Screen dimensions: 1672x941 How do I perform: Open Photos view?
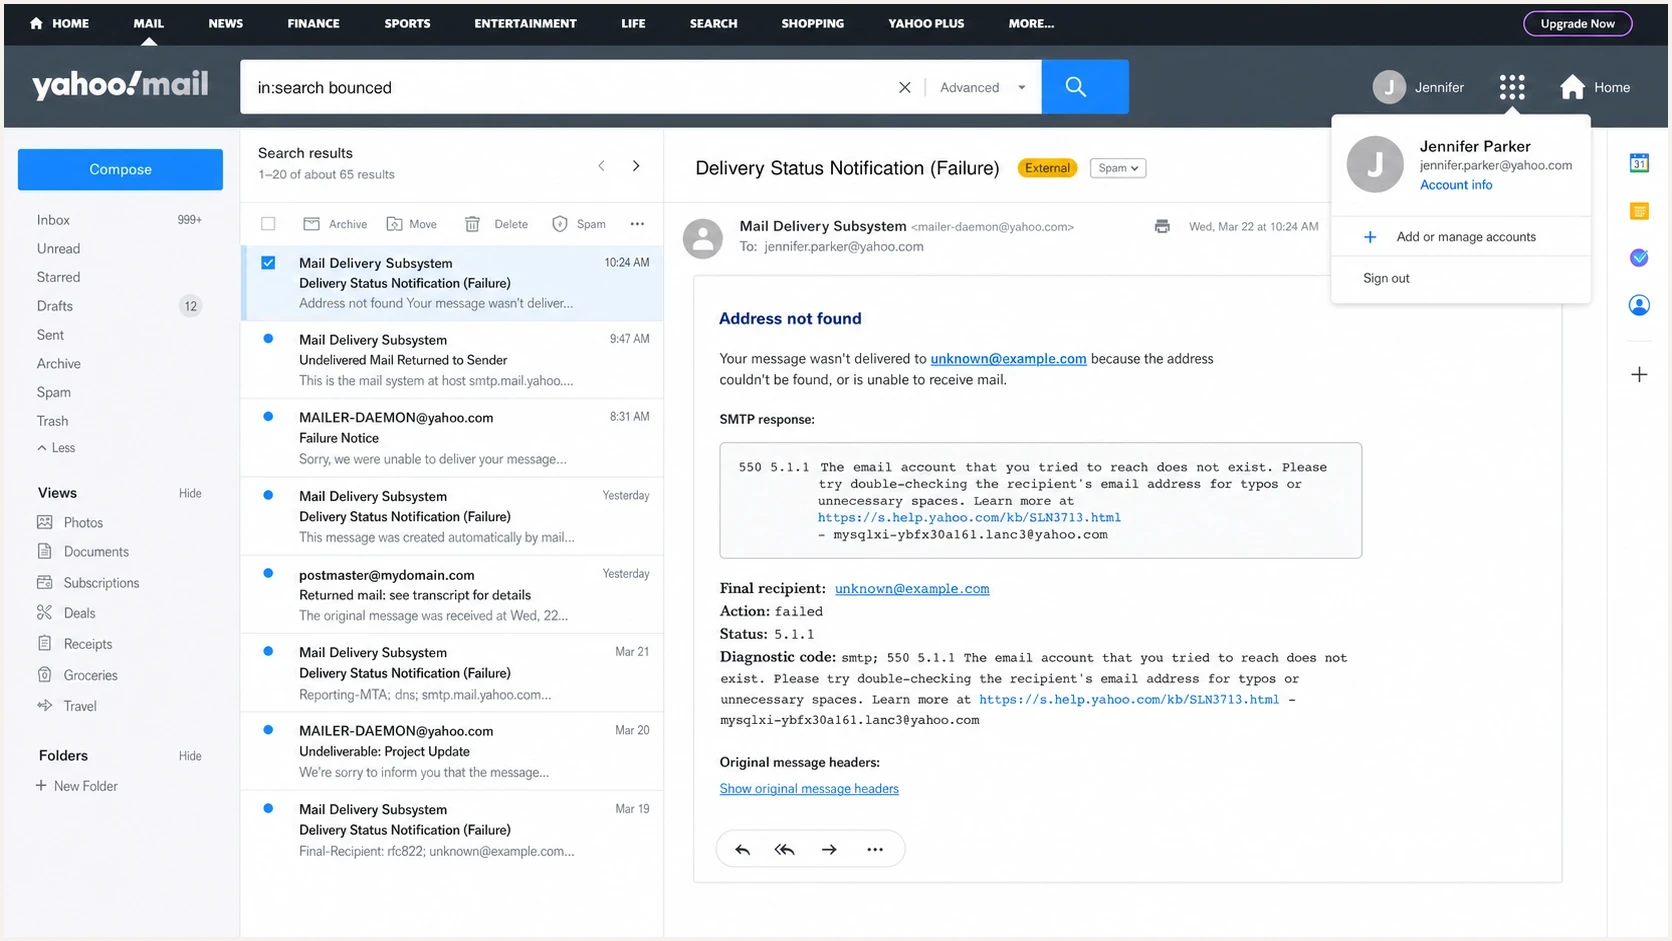coord(70,523)
